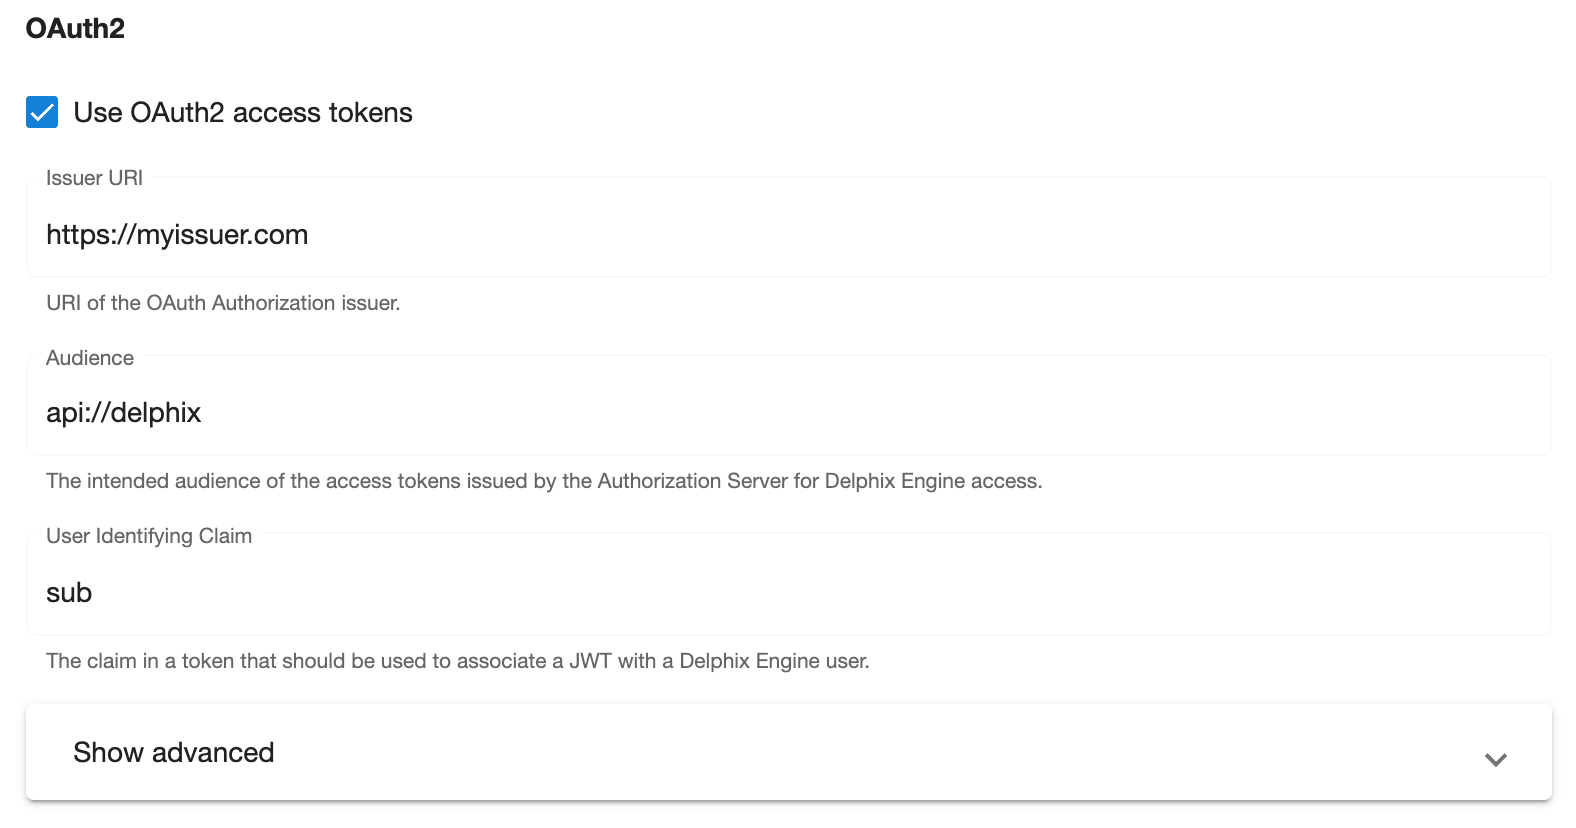This screenshot has height=828, width=1576.
Task: Click on the 'sub' claim value
Action: click(x=69, y=593)
